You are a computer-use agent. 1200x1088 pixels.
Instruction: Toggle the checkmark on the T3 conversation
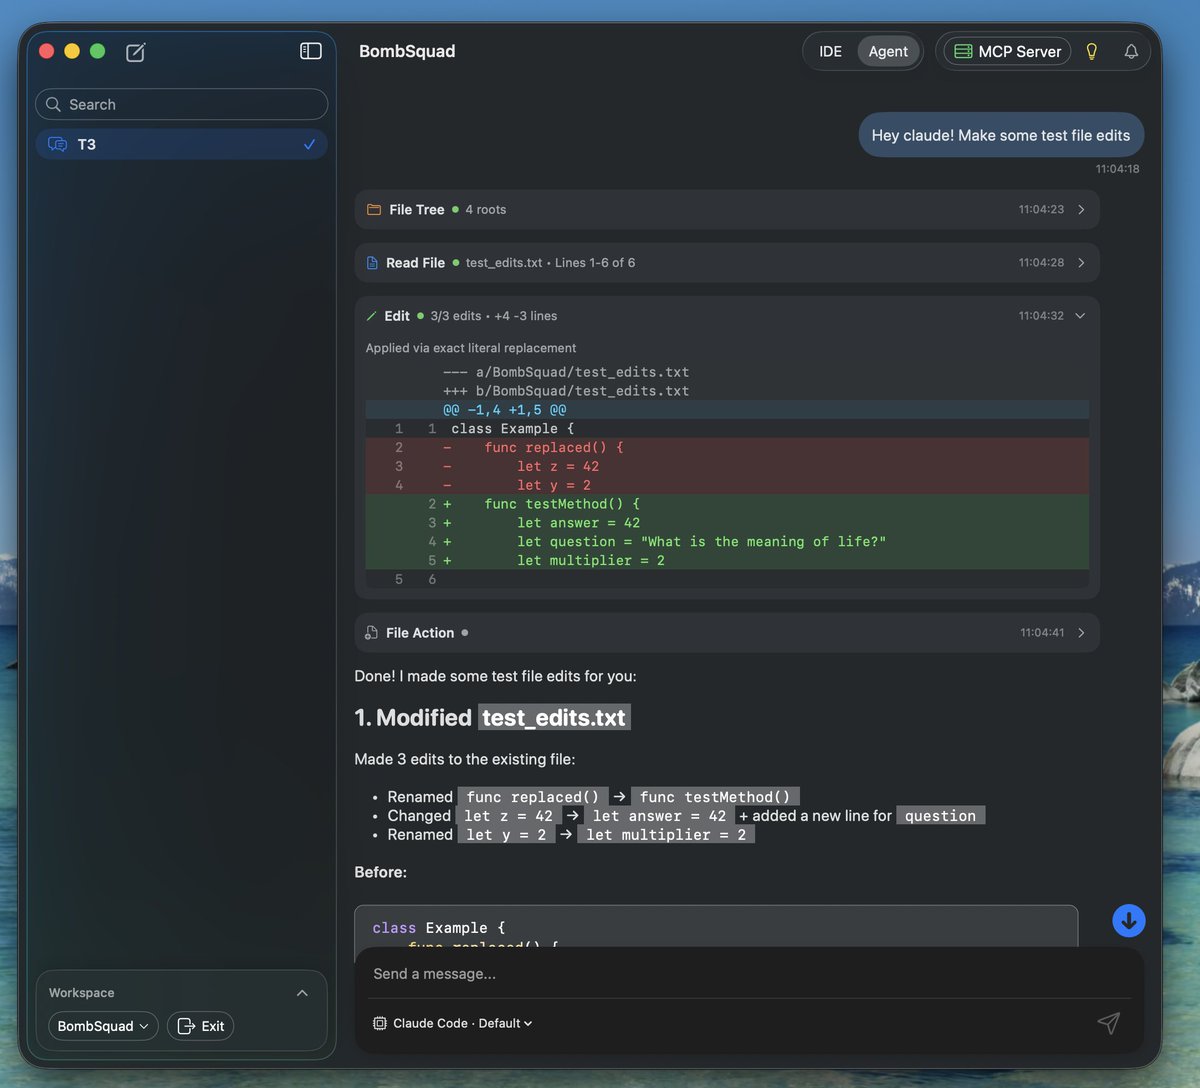click(x=310, y=144)
